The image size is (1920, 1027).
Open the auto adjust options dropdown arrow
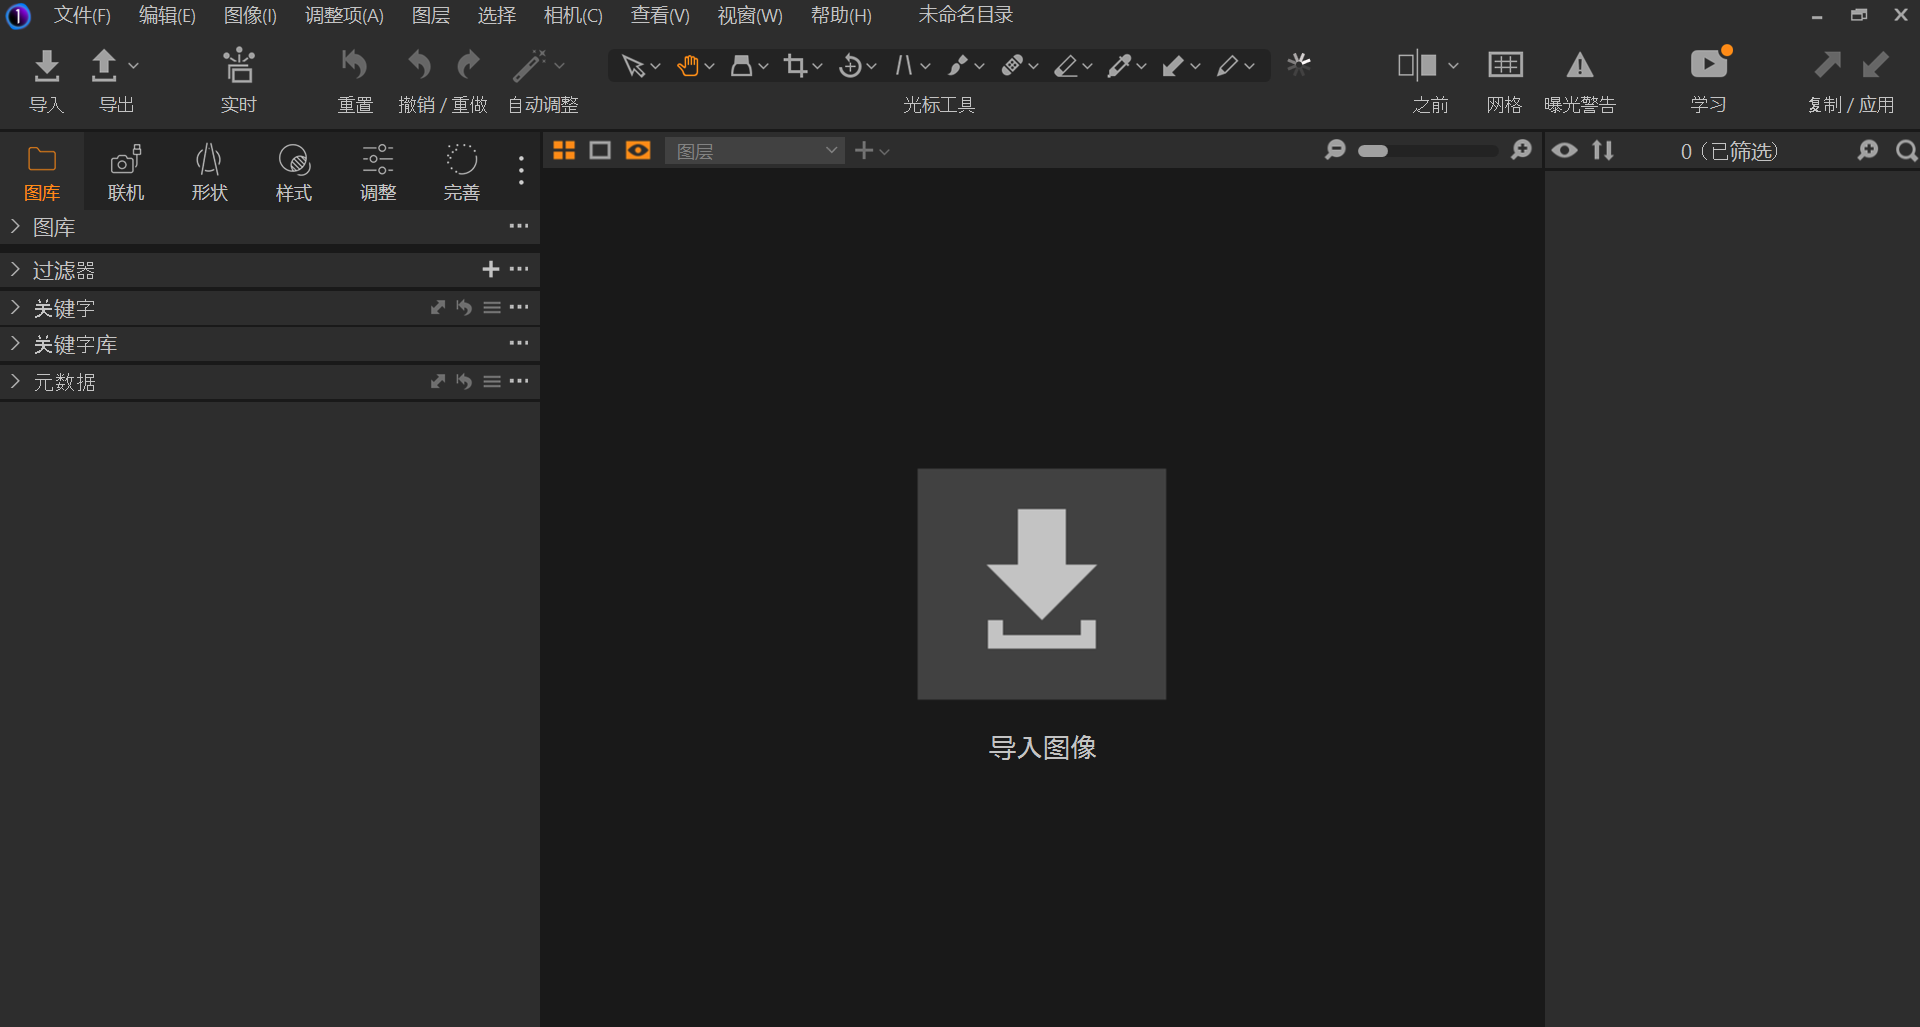pyautogui.click(x=559, y=66)
